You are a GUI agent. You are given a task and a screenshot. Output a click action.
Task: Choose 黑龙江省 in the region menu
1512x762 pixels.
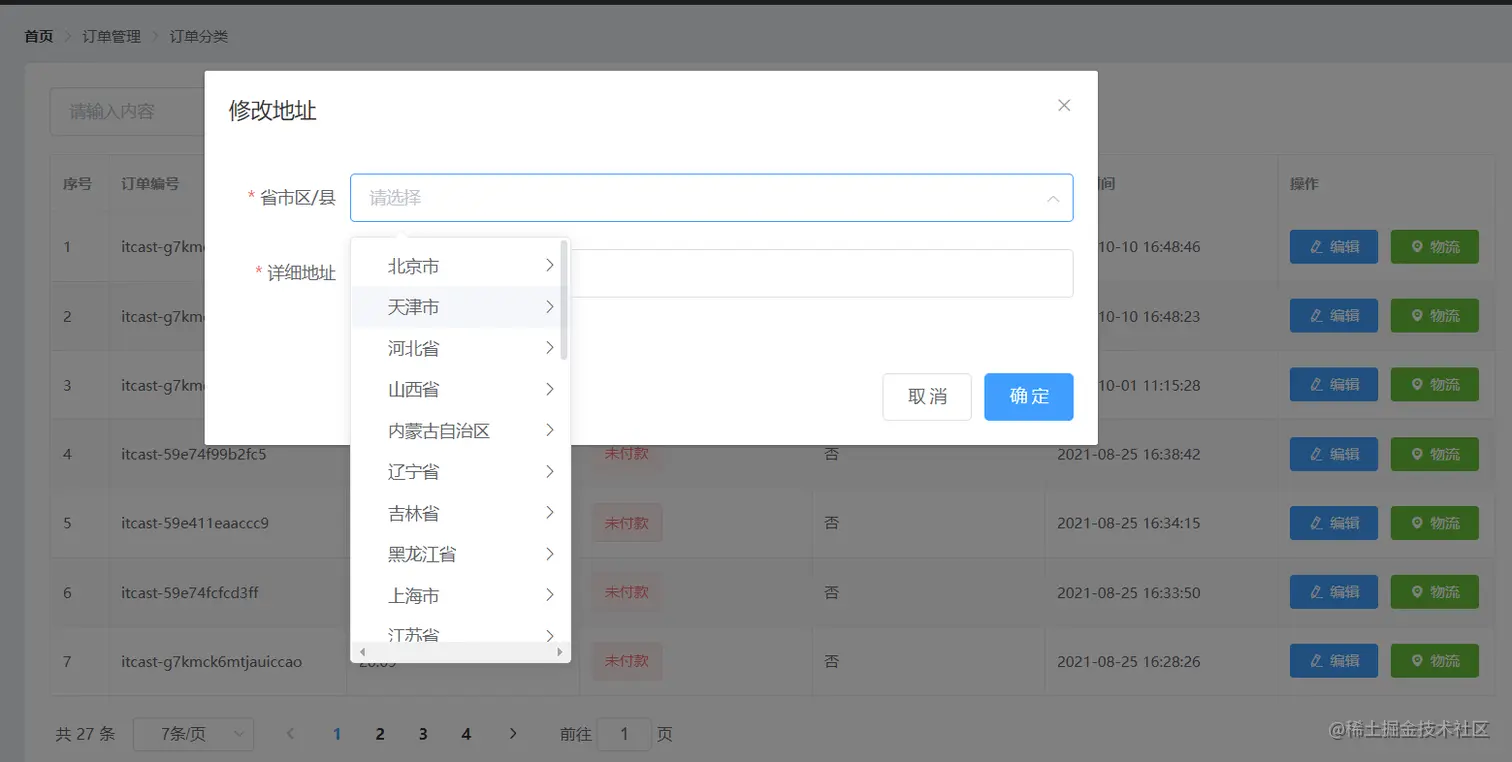(x=460, y=554)
